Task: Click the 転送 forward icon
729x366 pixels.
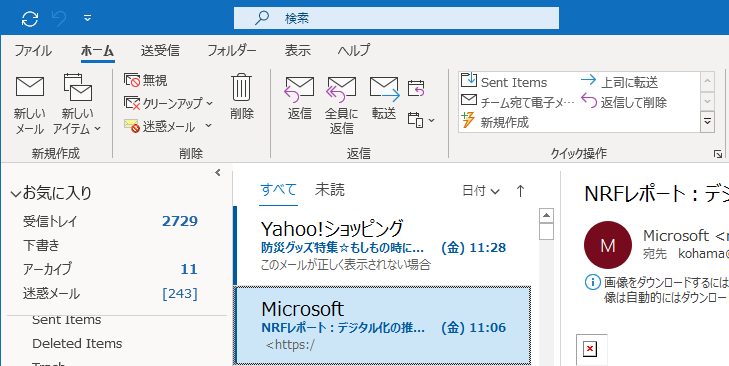Action: pos(384,89)
